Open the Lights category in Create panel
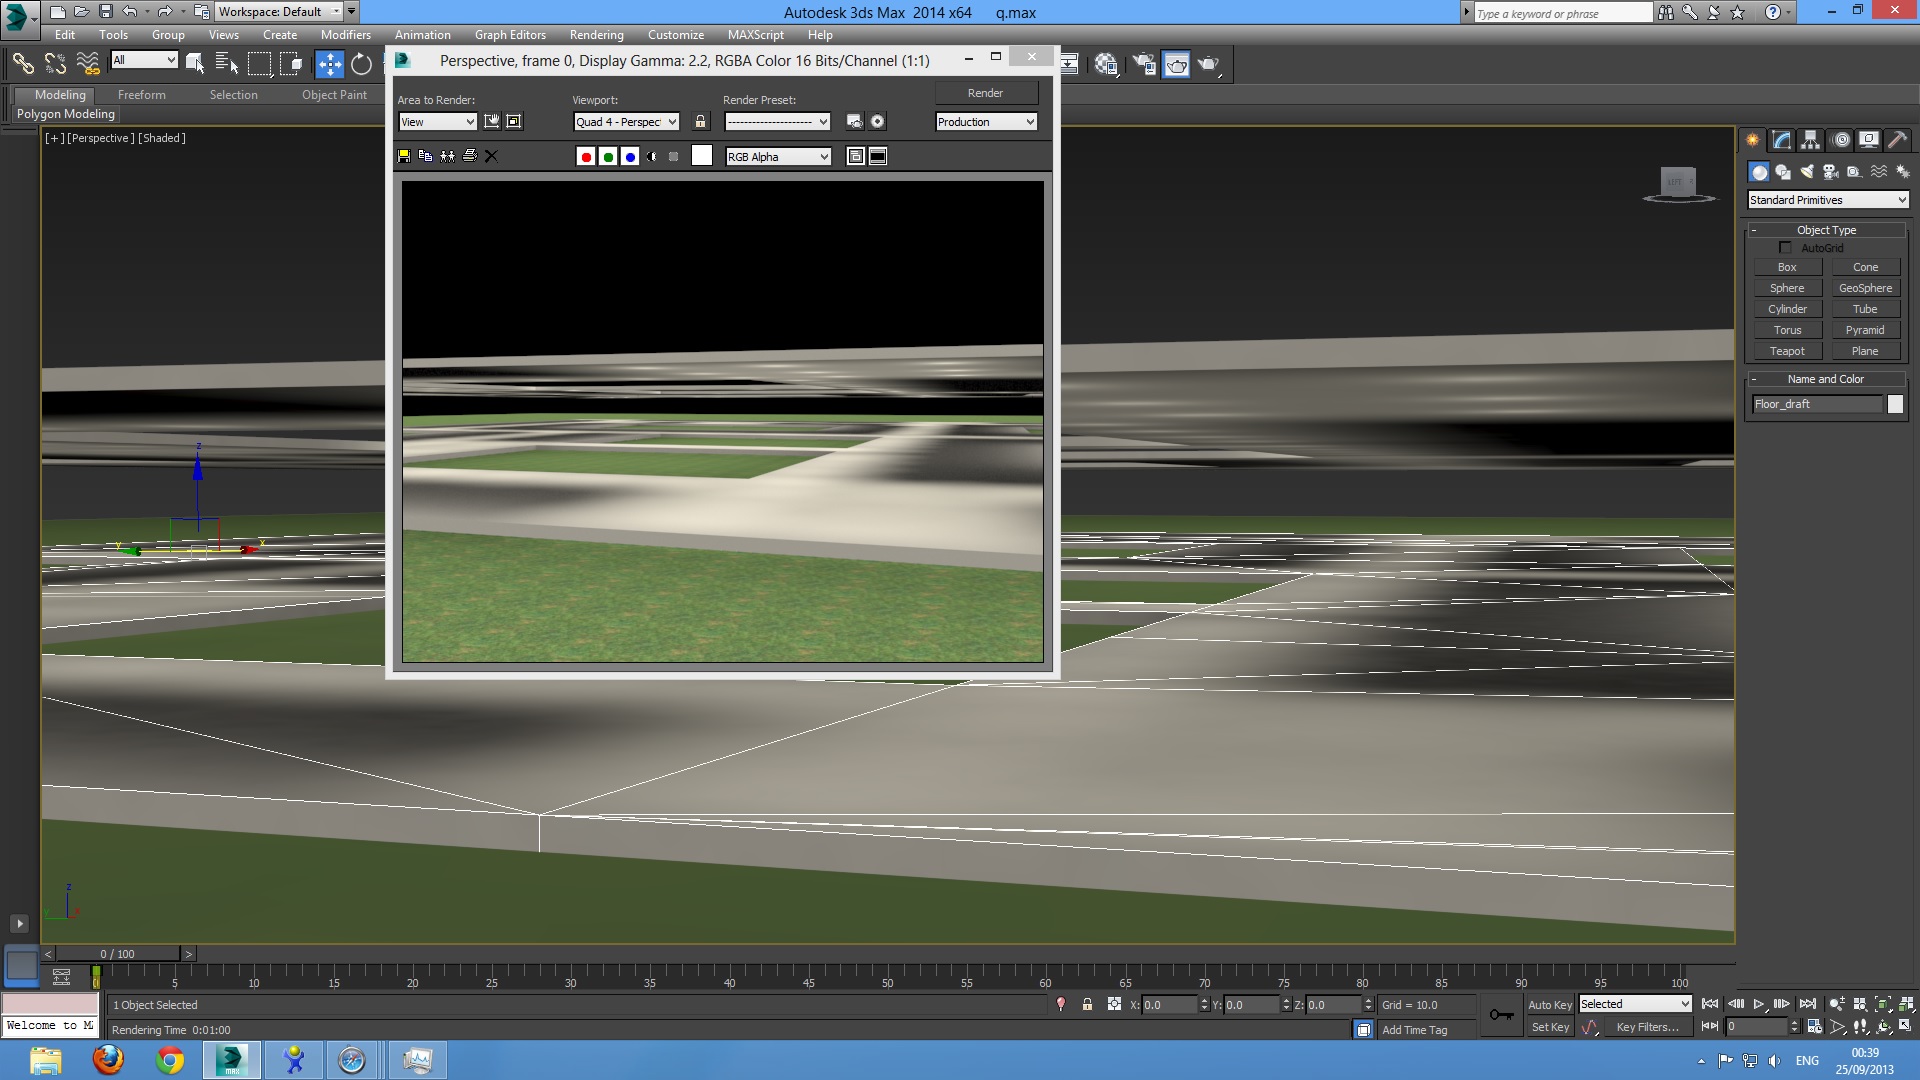 pos(1806,172)
